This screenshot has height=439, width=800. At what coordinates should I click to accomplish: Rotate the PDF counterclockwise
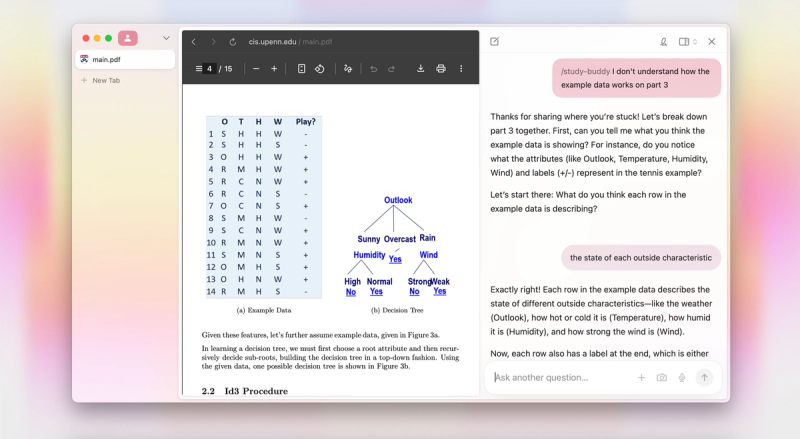320,68
